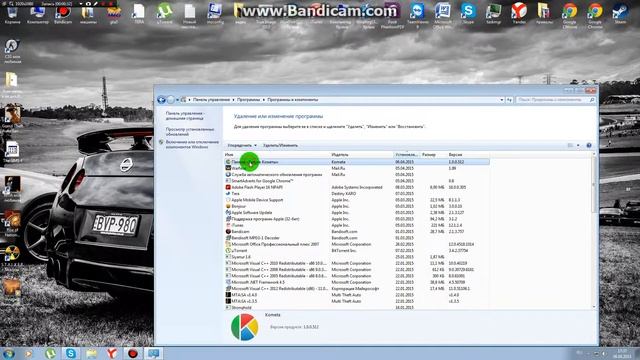Open Просмотр установленных обновлений link

click(190, 131)
